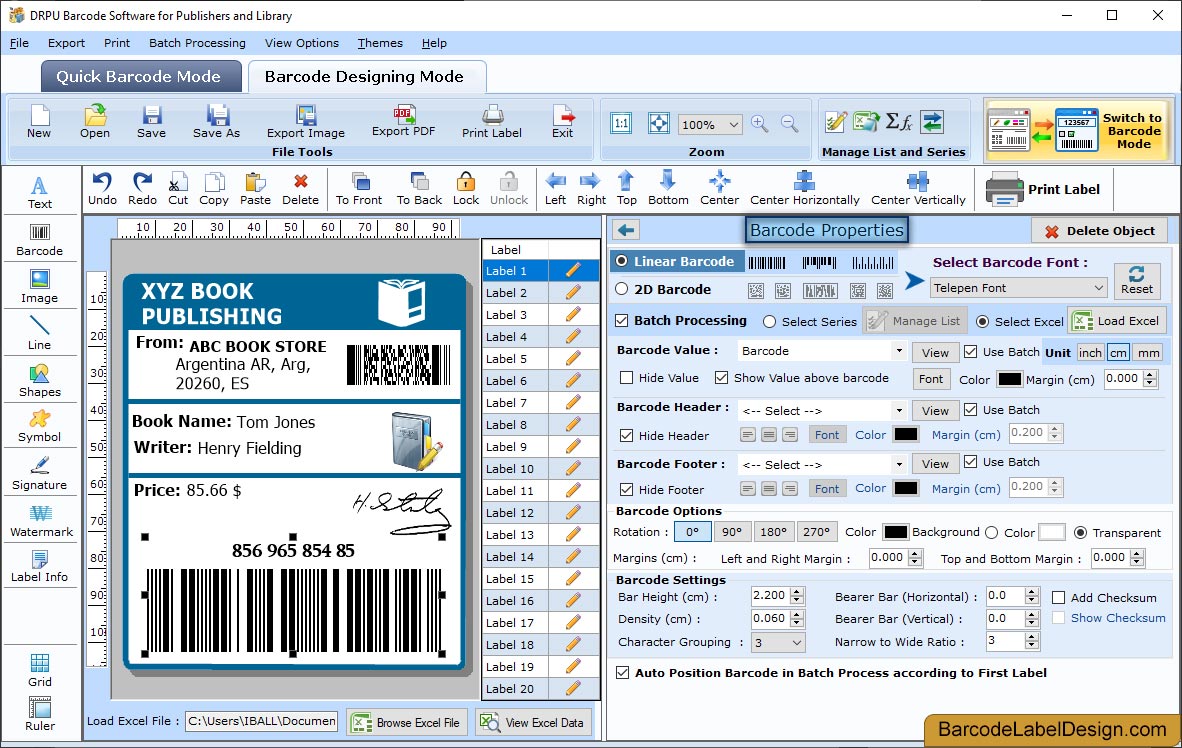
Task: Open the Batch Processing menu
Action: (197, 43)
